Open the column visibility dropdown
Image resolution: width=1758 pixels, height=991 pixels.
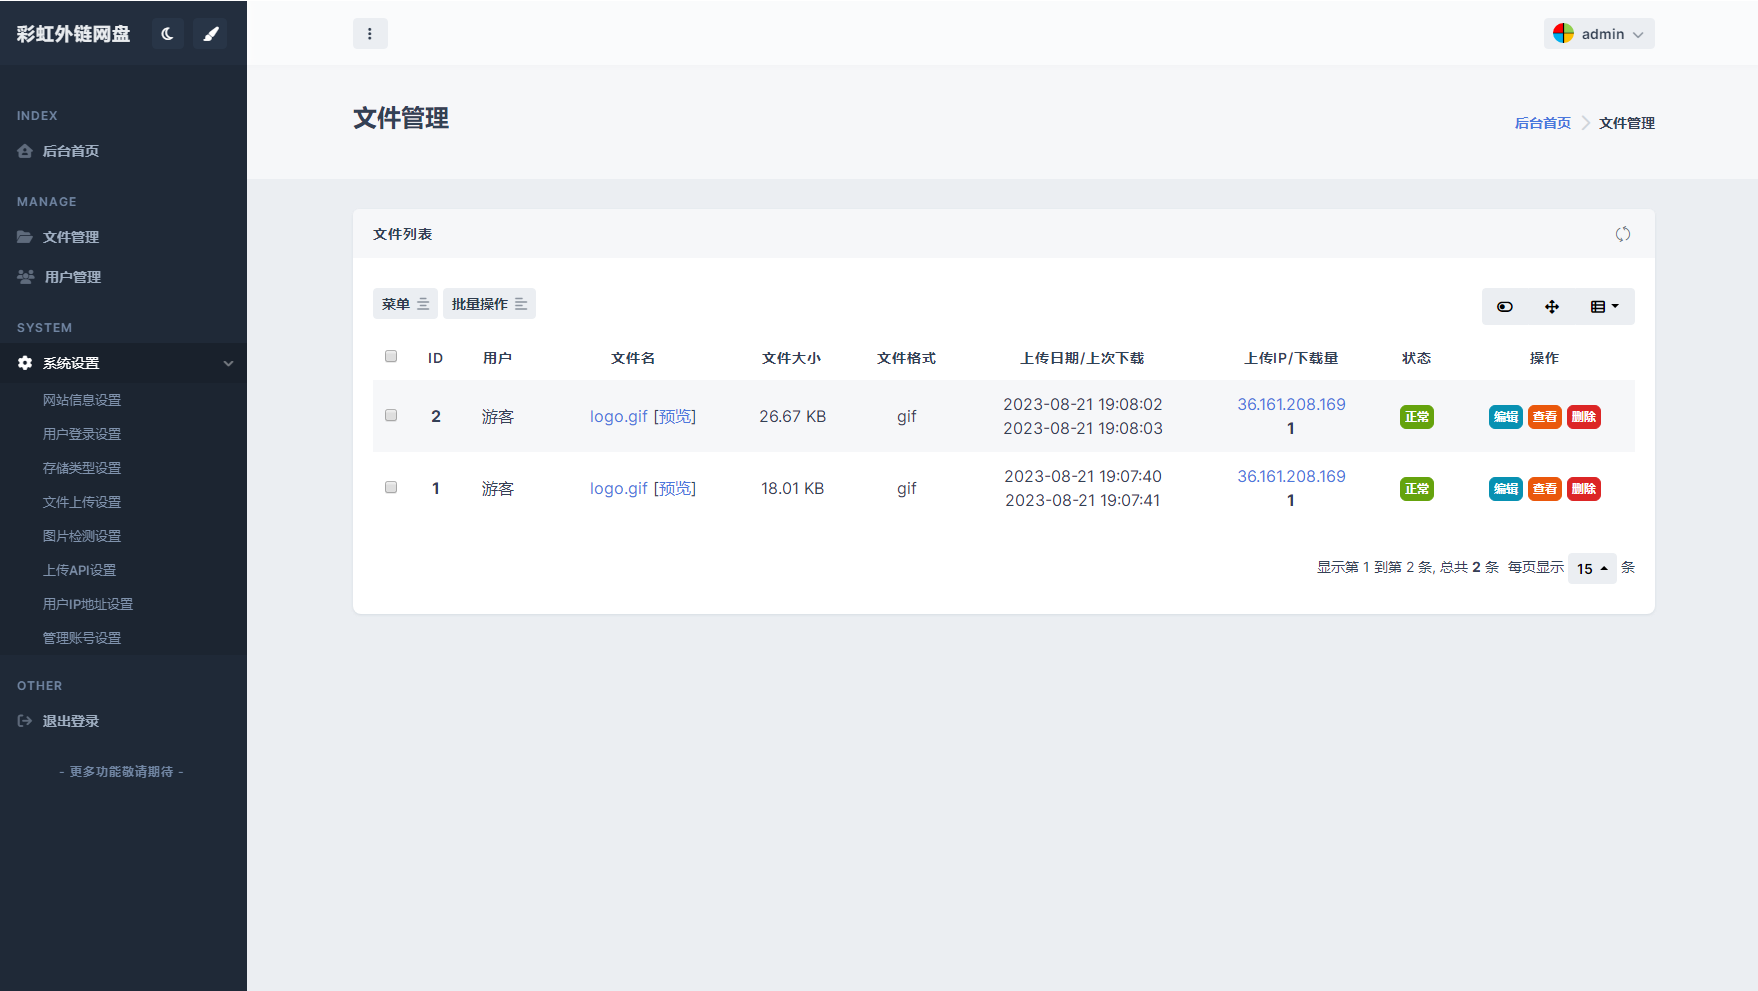[x=1604, y=306]
